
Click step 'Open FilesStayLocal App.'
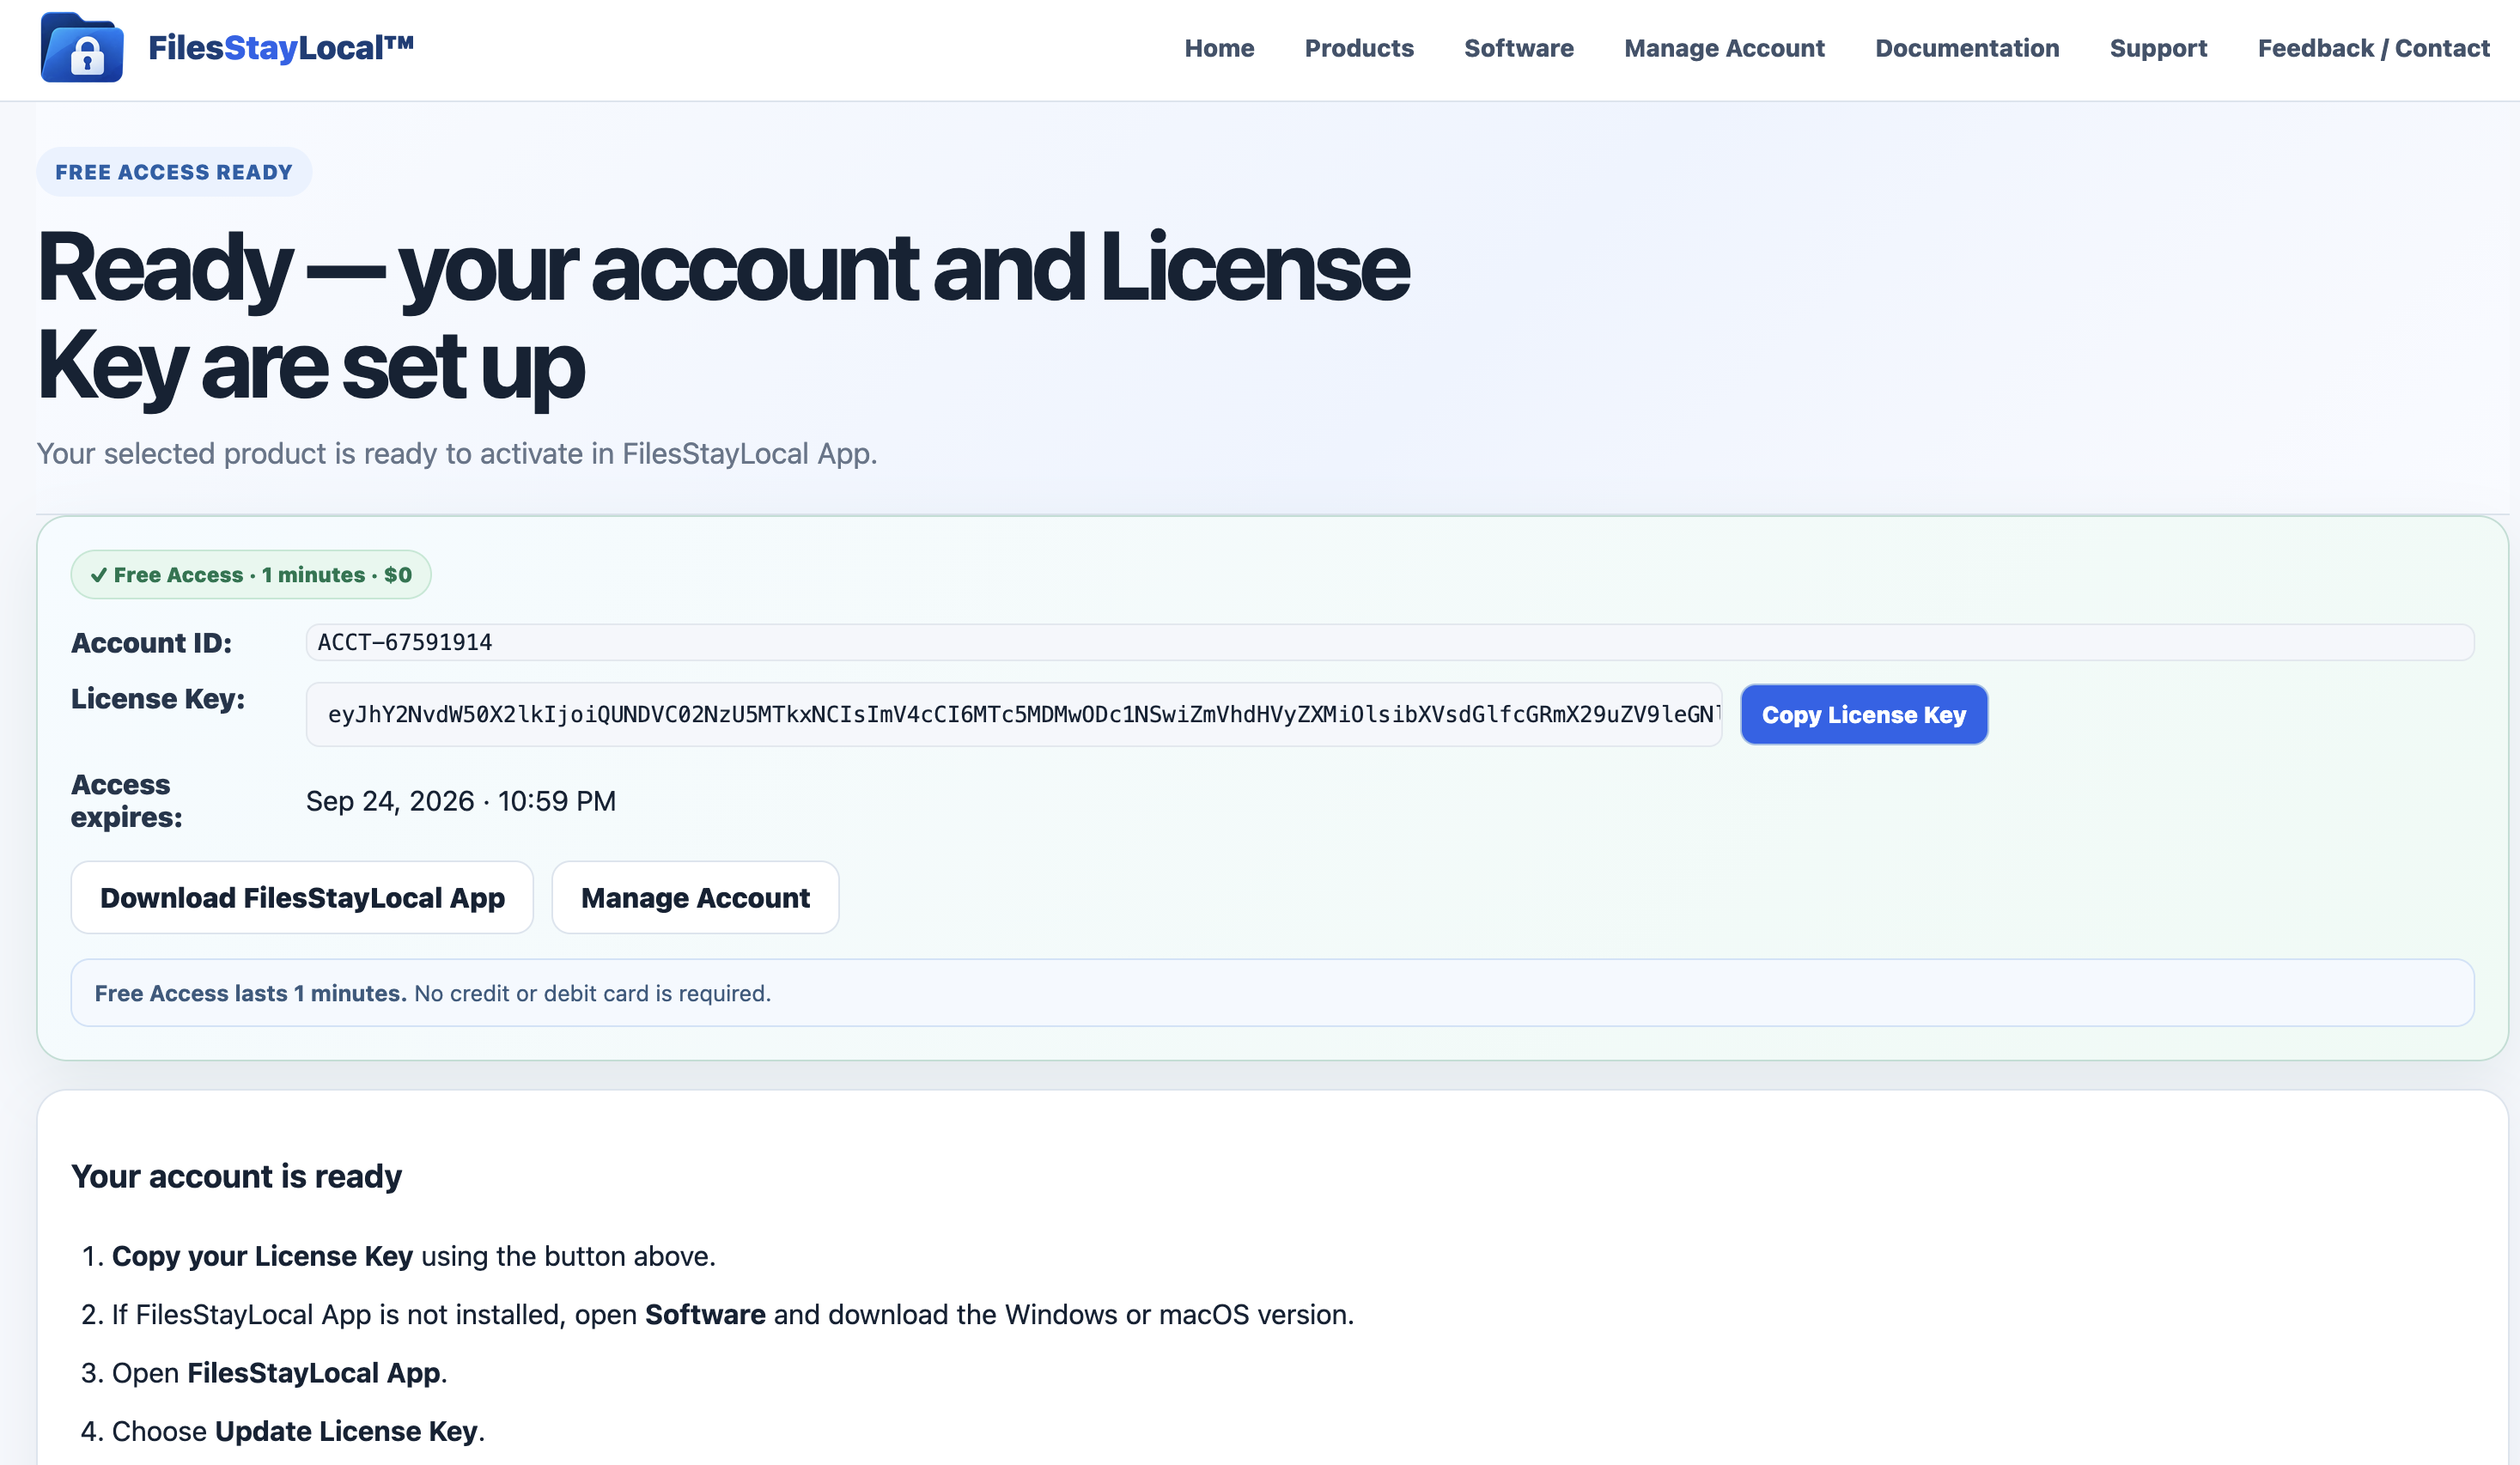point(280,1373)
